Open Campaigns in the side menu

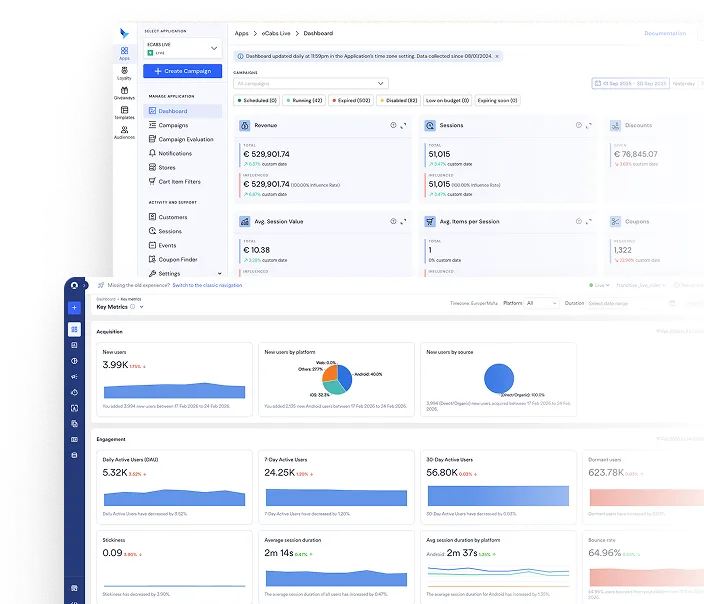[x=173, y=125]
